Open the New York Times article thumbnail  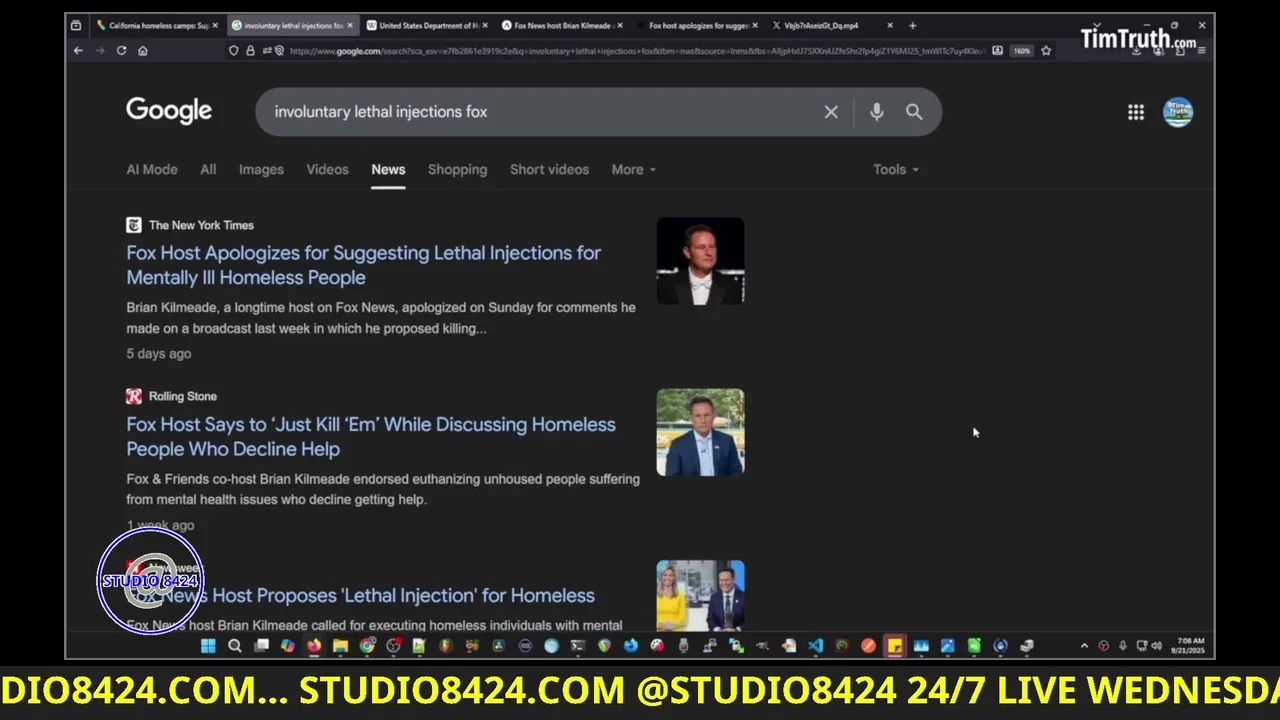[700, 261]
